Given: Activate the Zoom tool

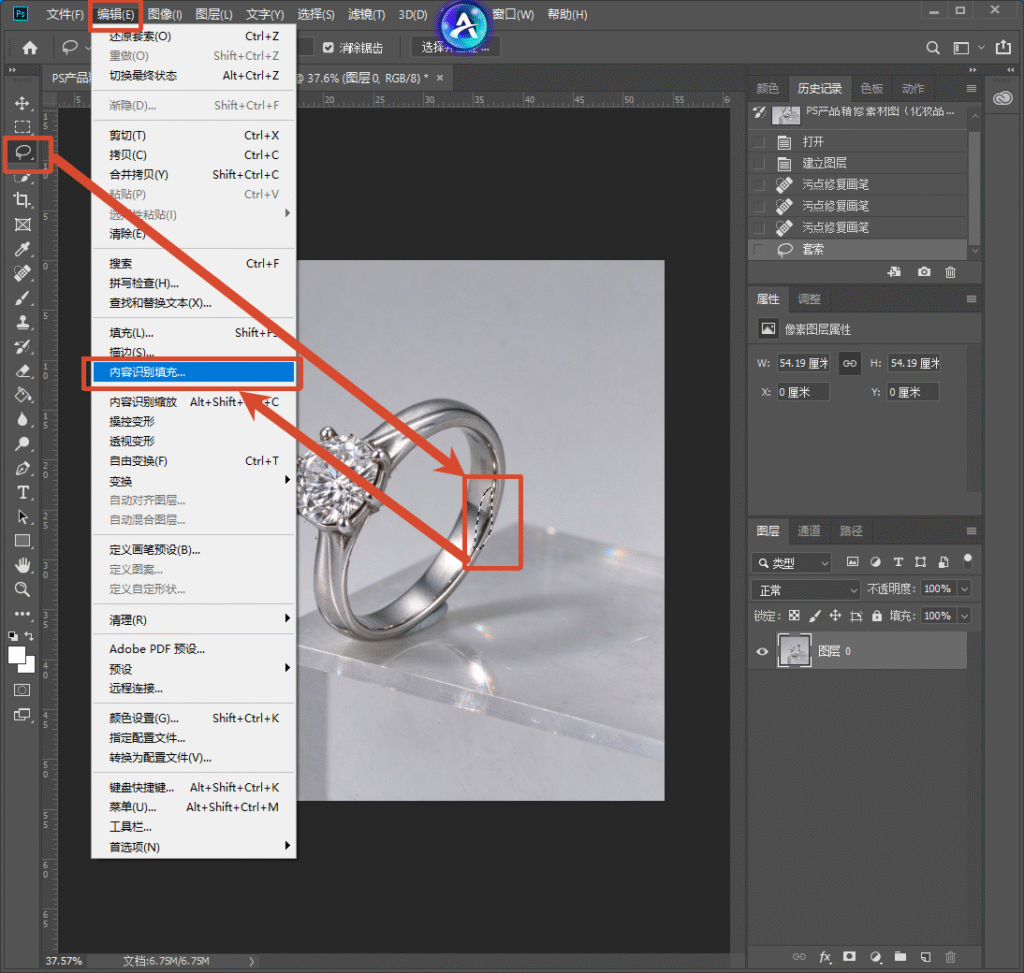Looking at the screenshot, I should 22,590.
